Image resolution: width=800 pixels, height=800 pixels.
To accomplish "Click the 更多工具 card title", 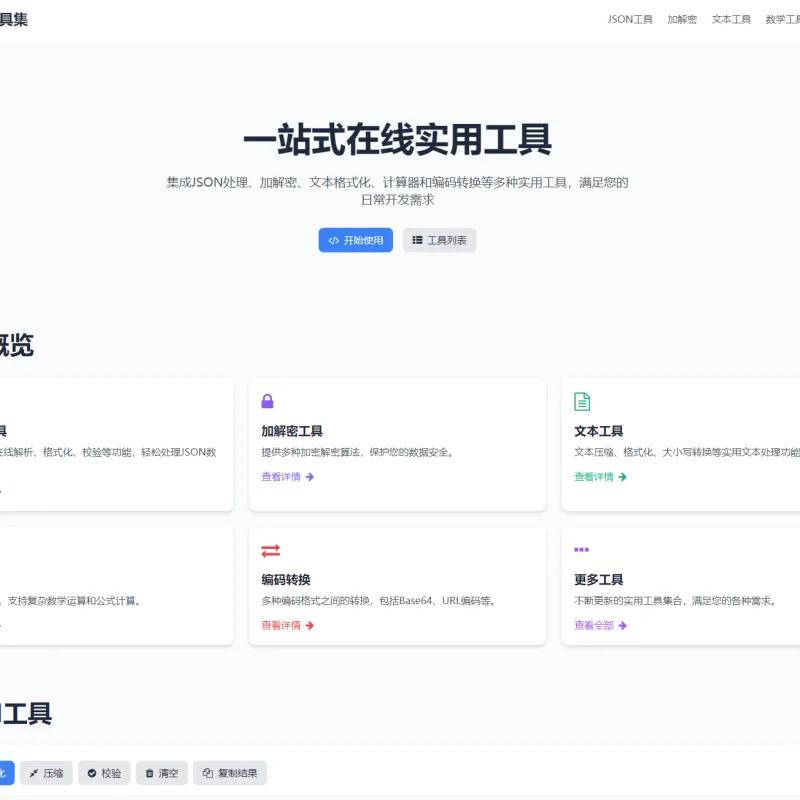I will (x=598, y=580).
